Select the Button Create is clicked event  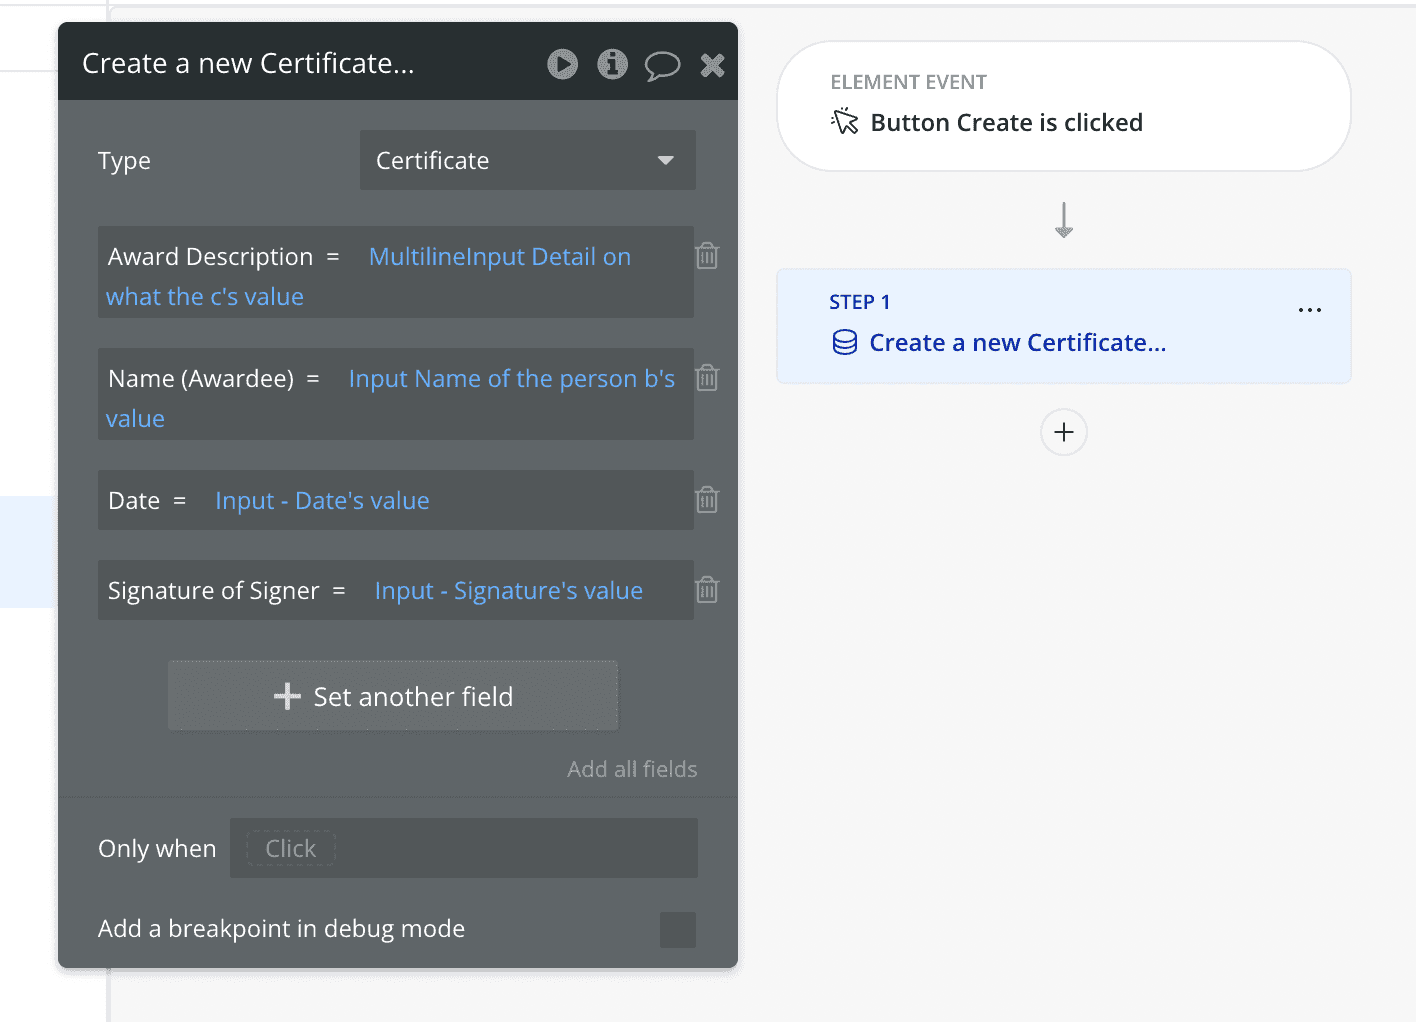[1005, 123]
